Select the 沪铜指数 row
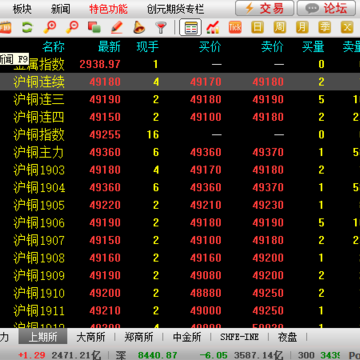The width and height of the screenshot is (360, 360). click(180, 135)
